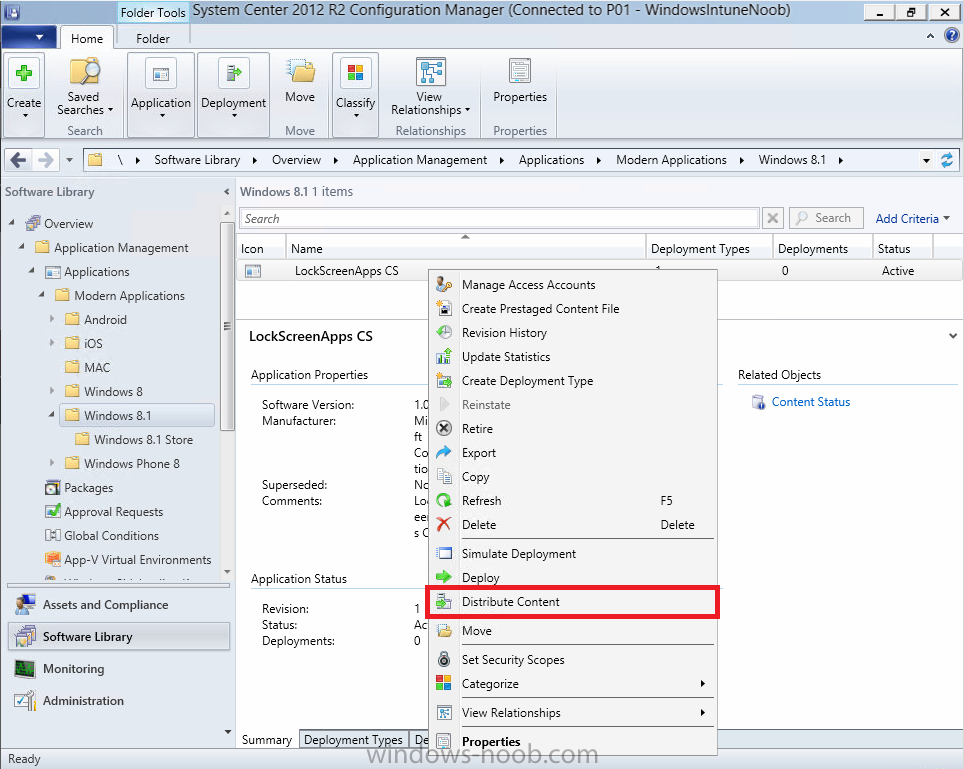Click the Retire circle-X icon
The image size is (964, 769).
point(444,428)
